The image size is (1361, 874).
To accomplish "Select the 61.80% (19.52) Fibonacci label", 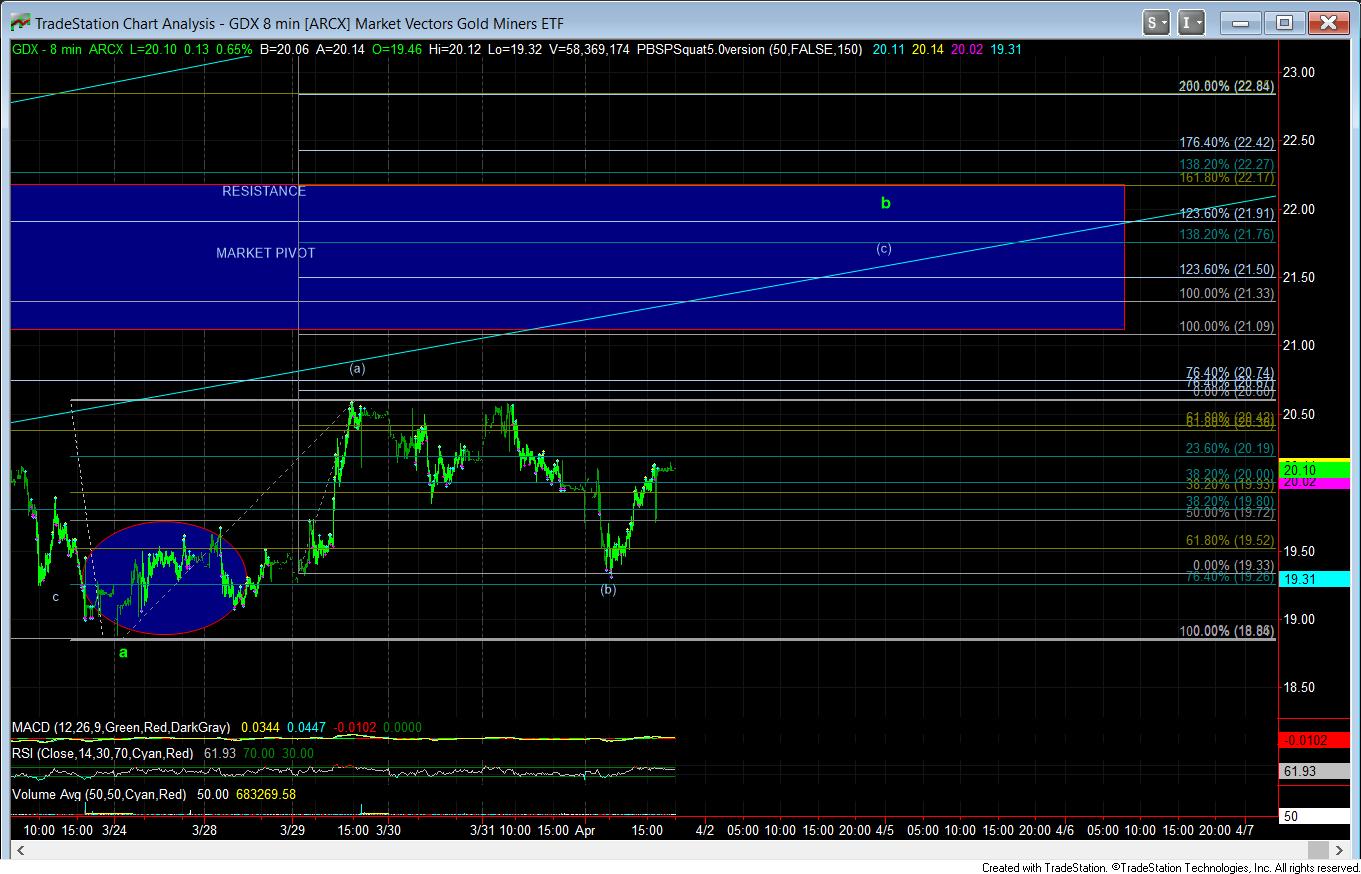I will (1230, 540).
